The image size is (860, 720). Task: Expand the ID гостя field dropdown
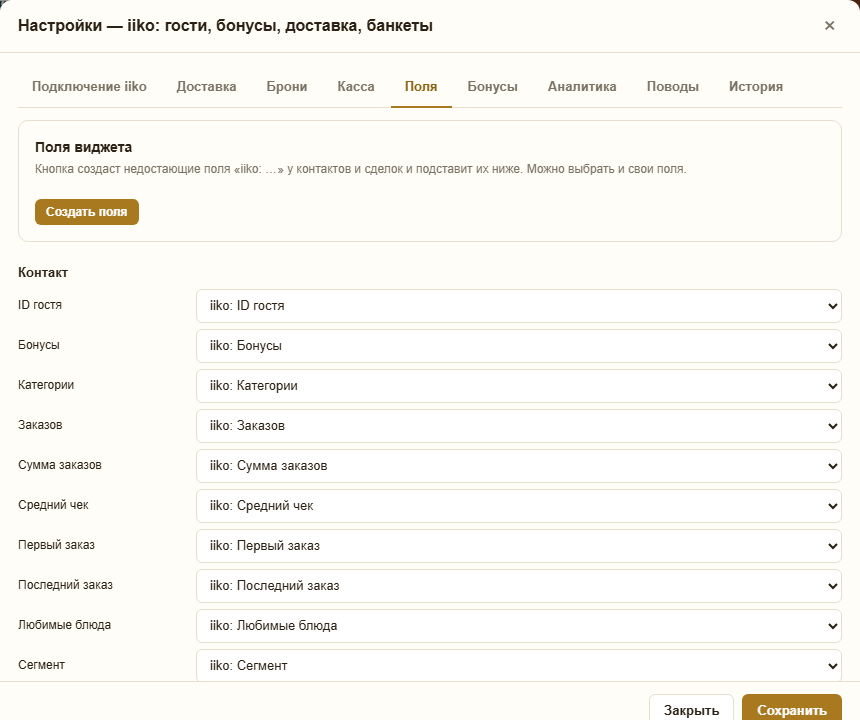pos(518,306)
